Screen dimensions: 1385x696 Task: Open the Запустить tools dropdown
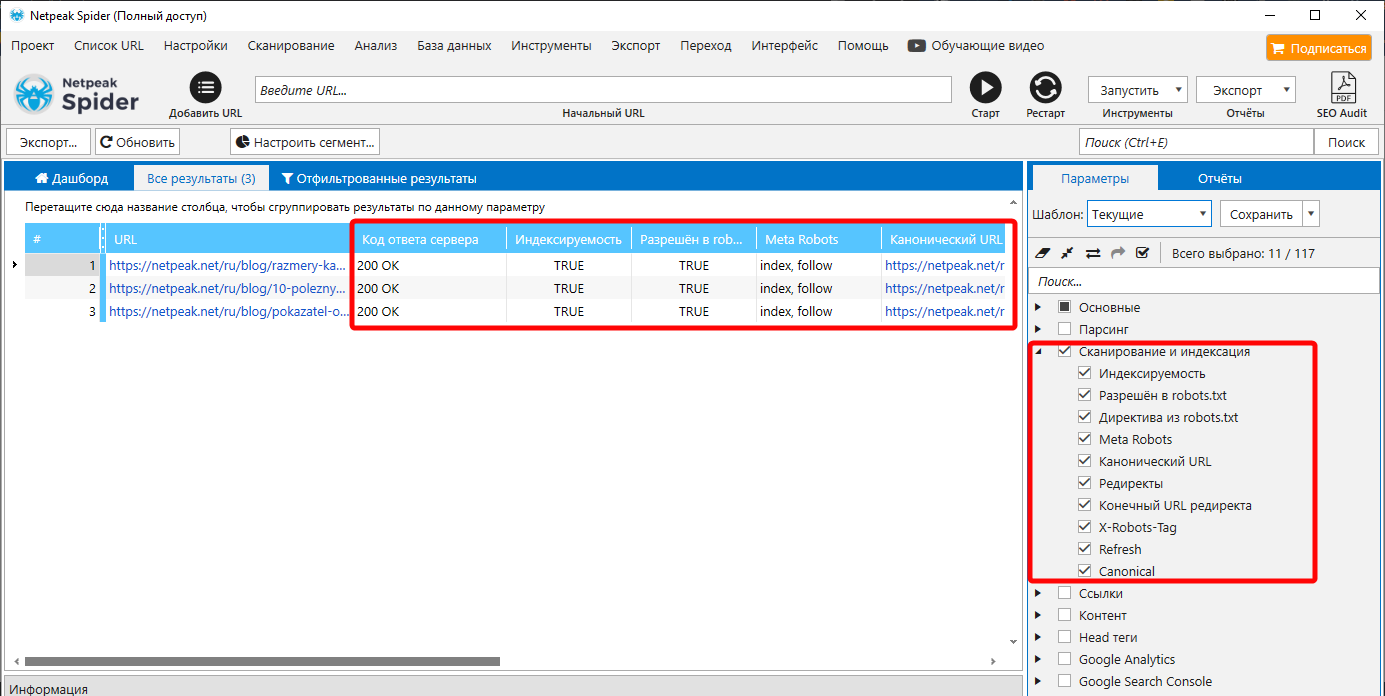pyautogui.click(x=1138, y=90)
